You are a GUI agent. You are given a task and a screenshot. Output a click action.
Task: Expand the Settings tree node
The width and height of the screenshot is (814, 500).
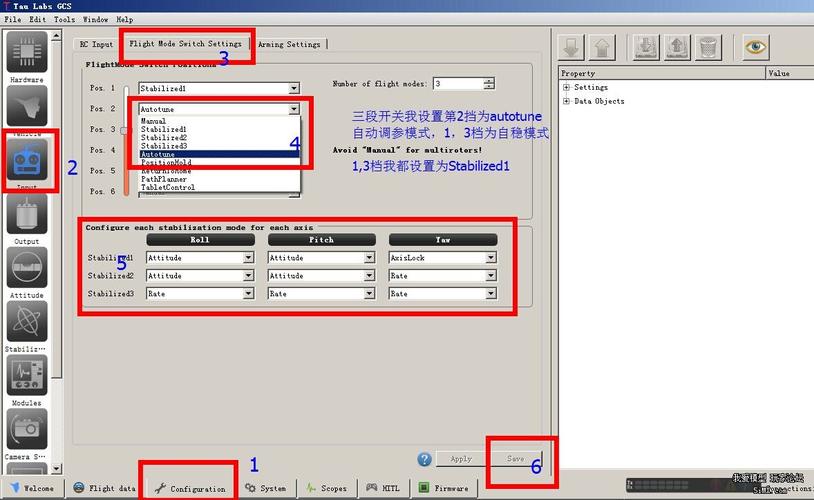tap(566, 87)
